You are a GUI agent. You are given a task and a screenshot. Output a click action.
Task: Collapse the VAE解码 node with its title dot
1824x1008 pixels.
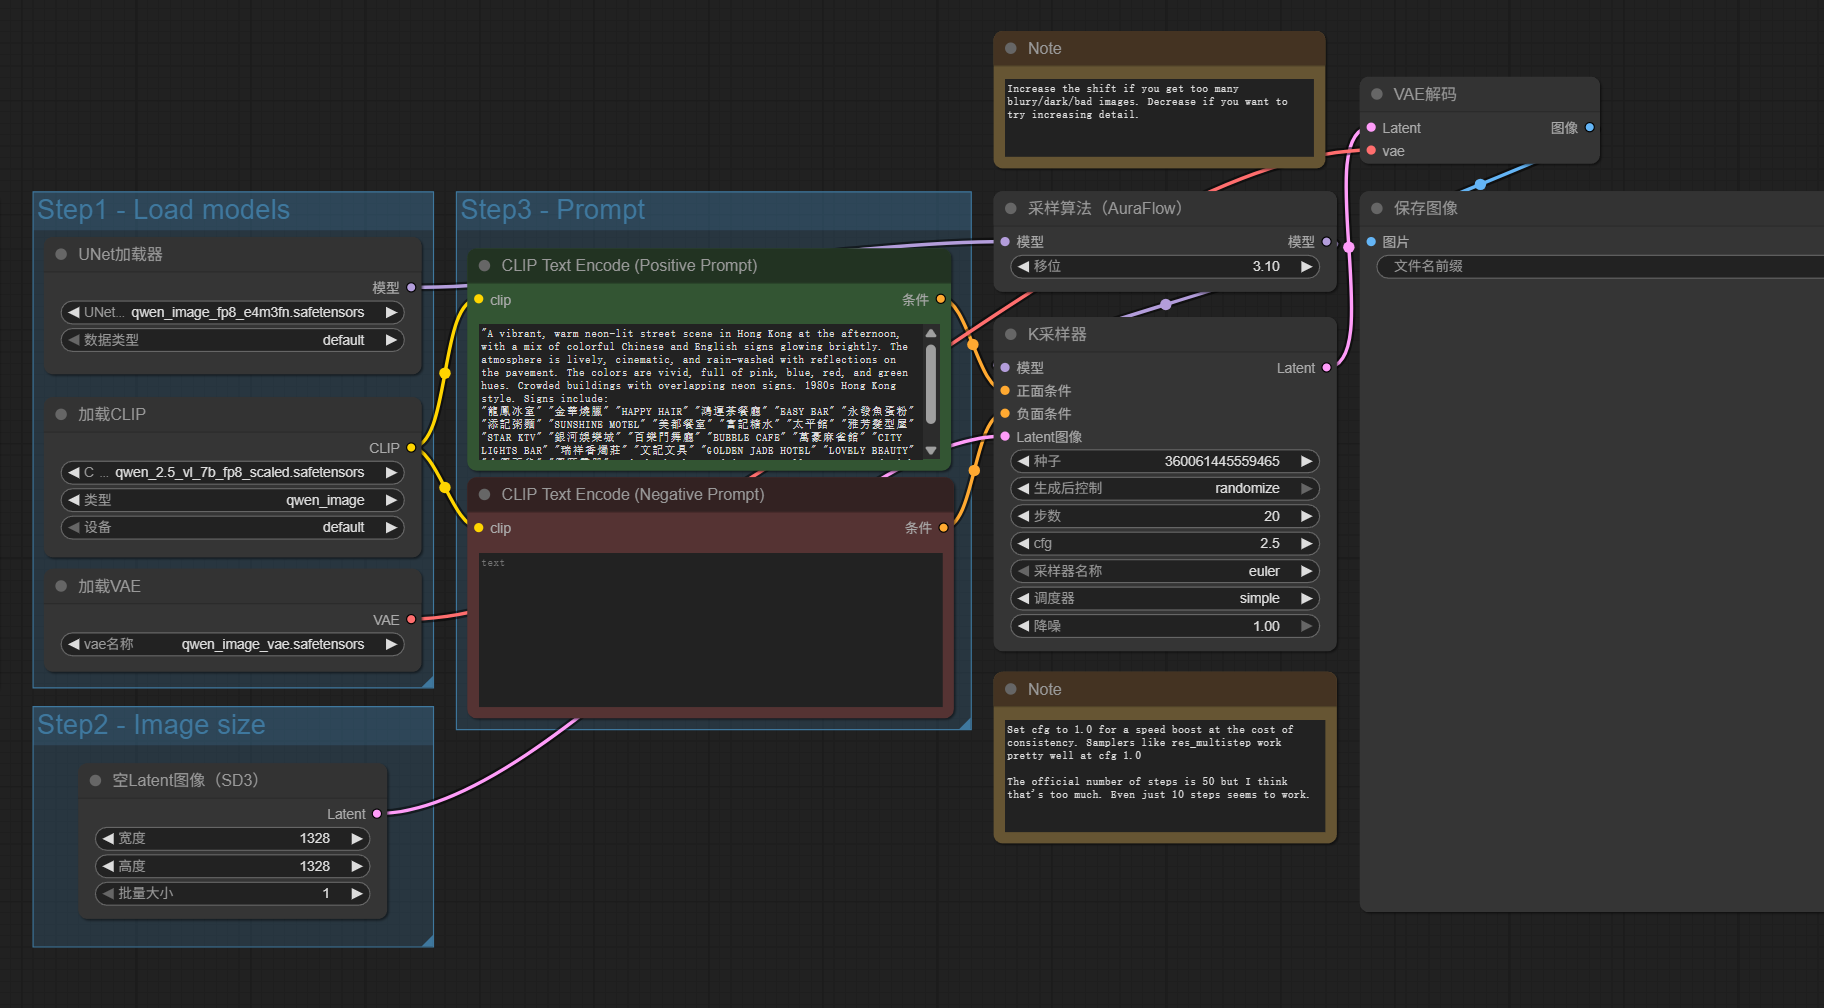point(1376,94)
